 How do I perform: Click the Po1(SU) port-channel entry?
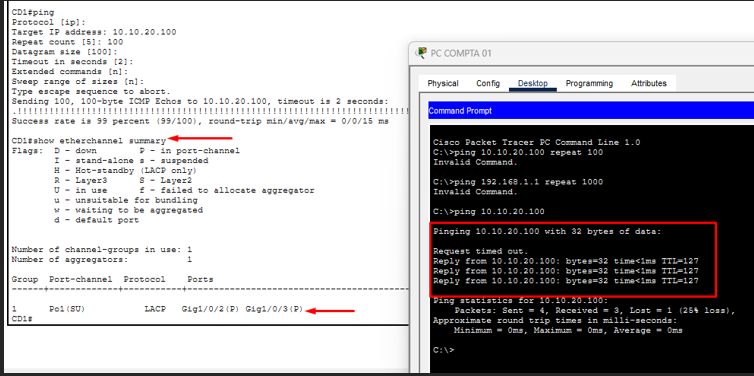[67, 309]
